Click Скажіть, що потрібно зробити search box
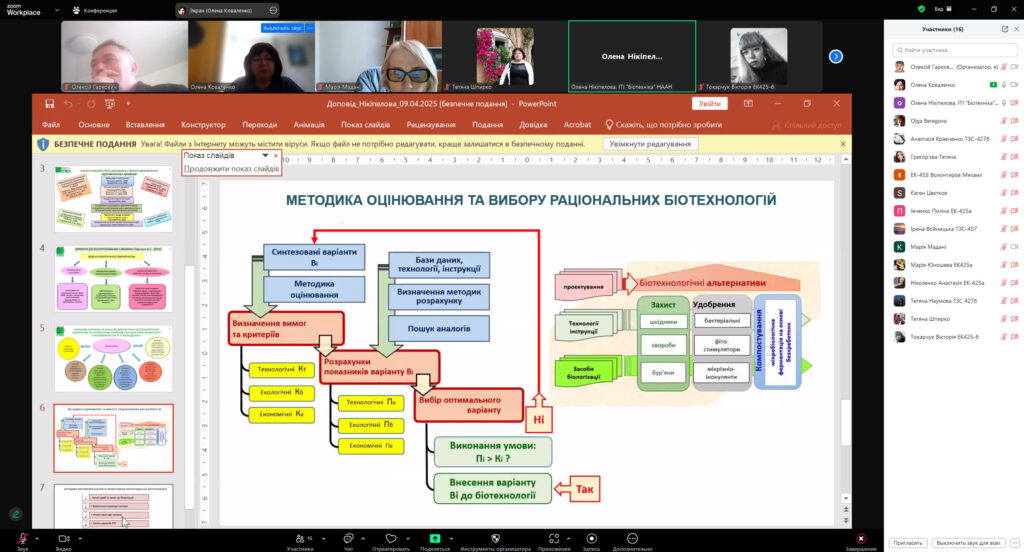The image size is (1024, 552). pos(664,125)
